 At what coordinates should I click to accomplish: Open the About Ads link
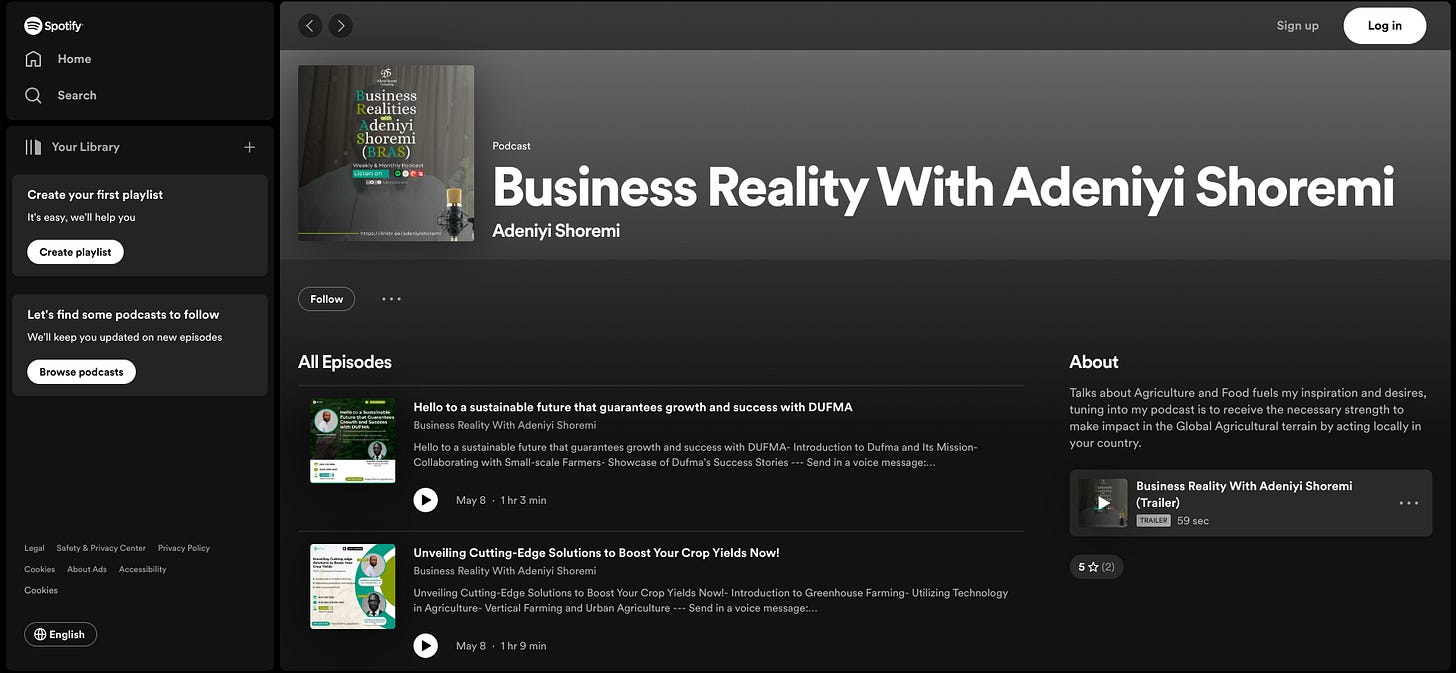87,569
